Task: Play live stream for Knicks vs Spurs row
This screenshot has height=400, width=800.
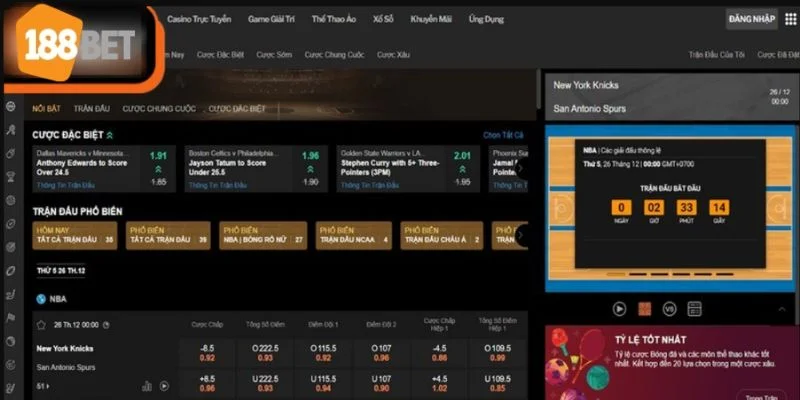Action: [164, 386]
